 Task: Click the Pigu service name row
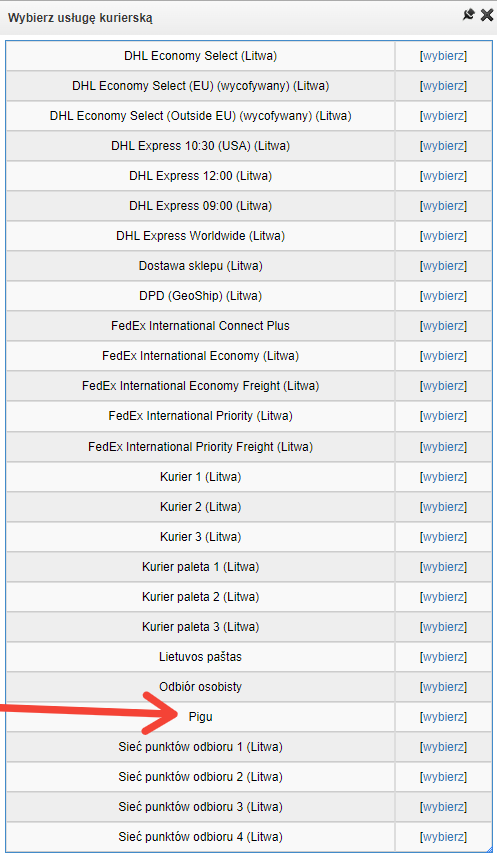[200, 717]
